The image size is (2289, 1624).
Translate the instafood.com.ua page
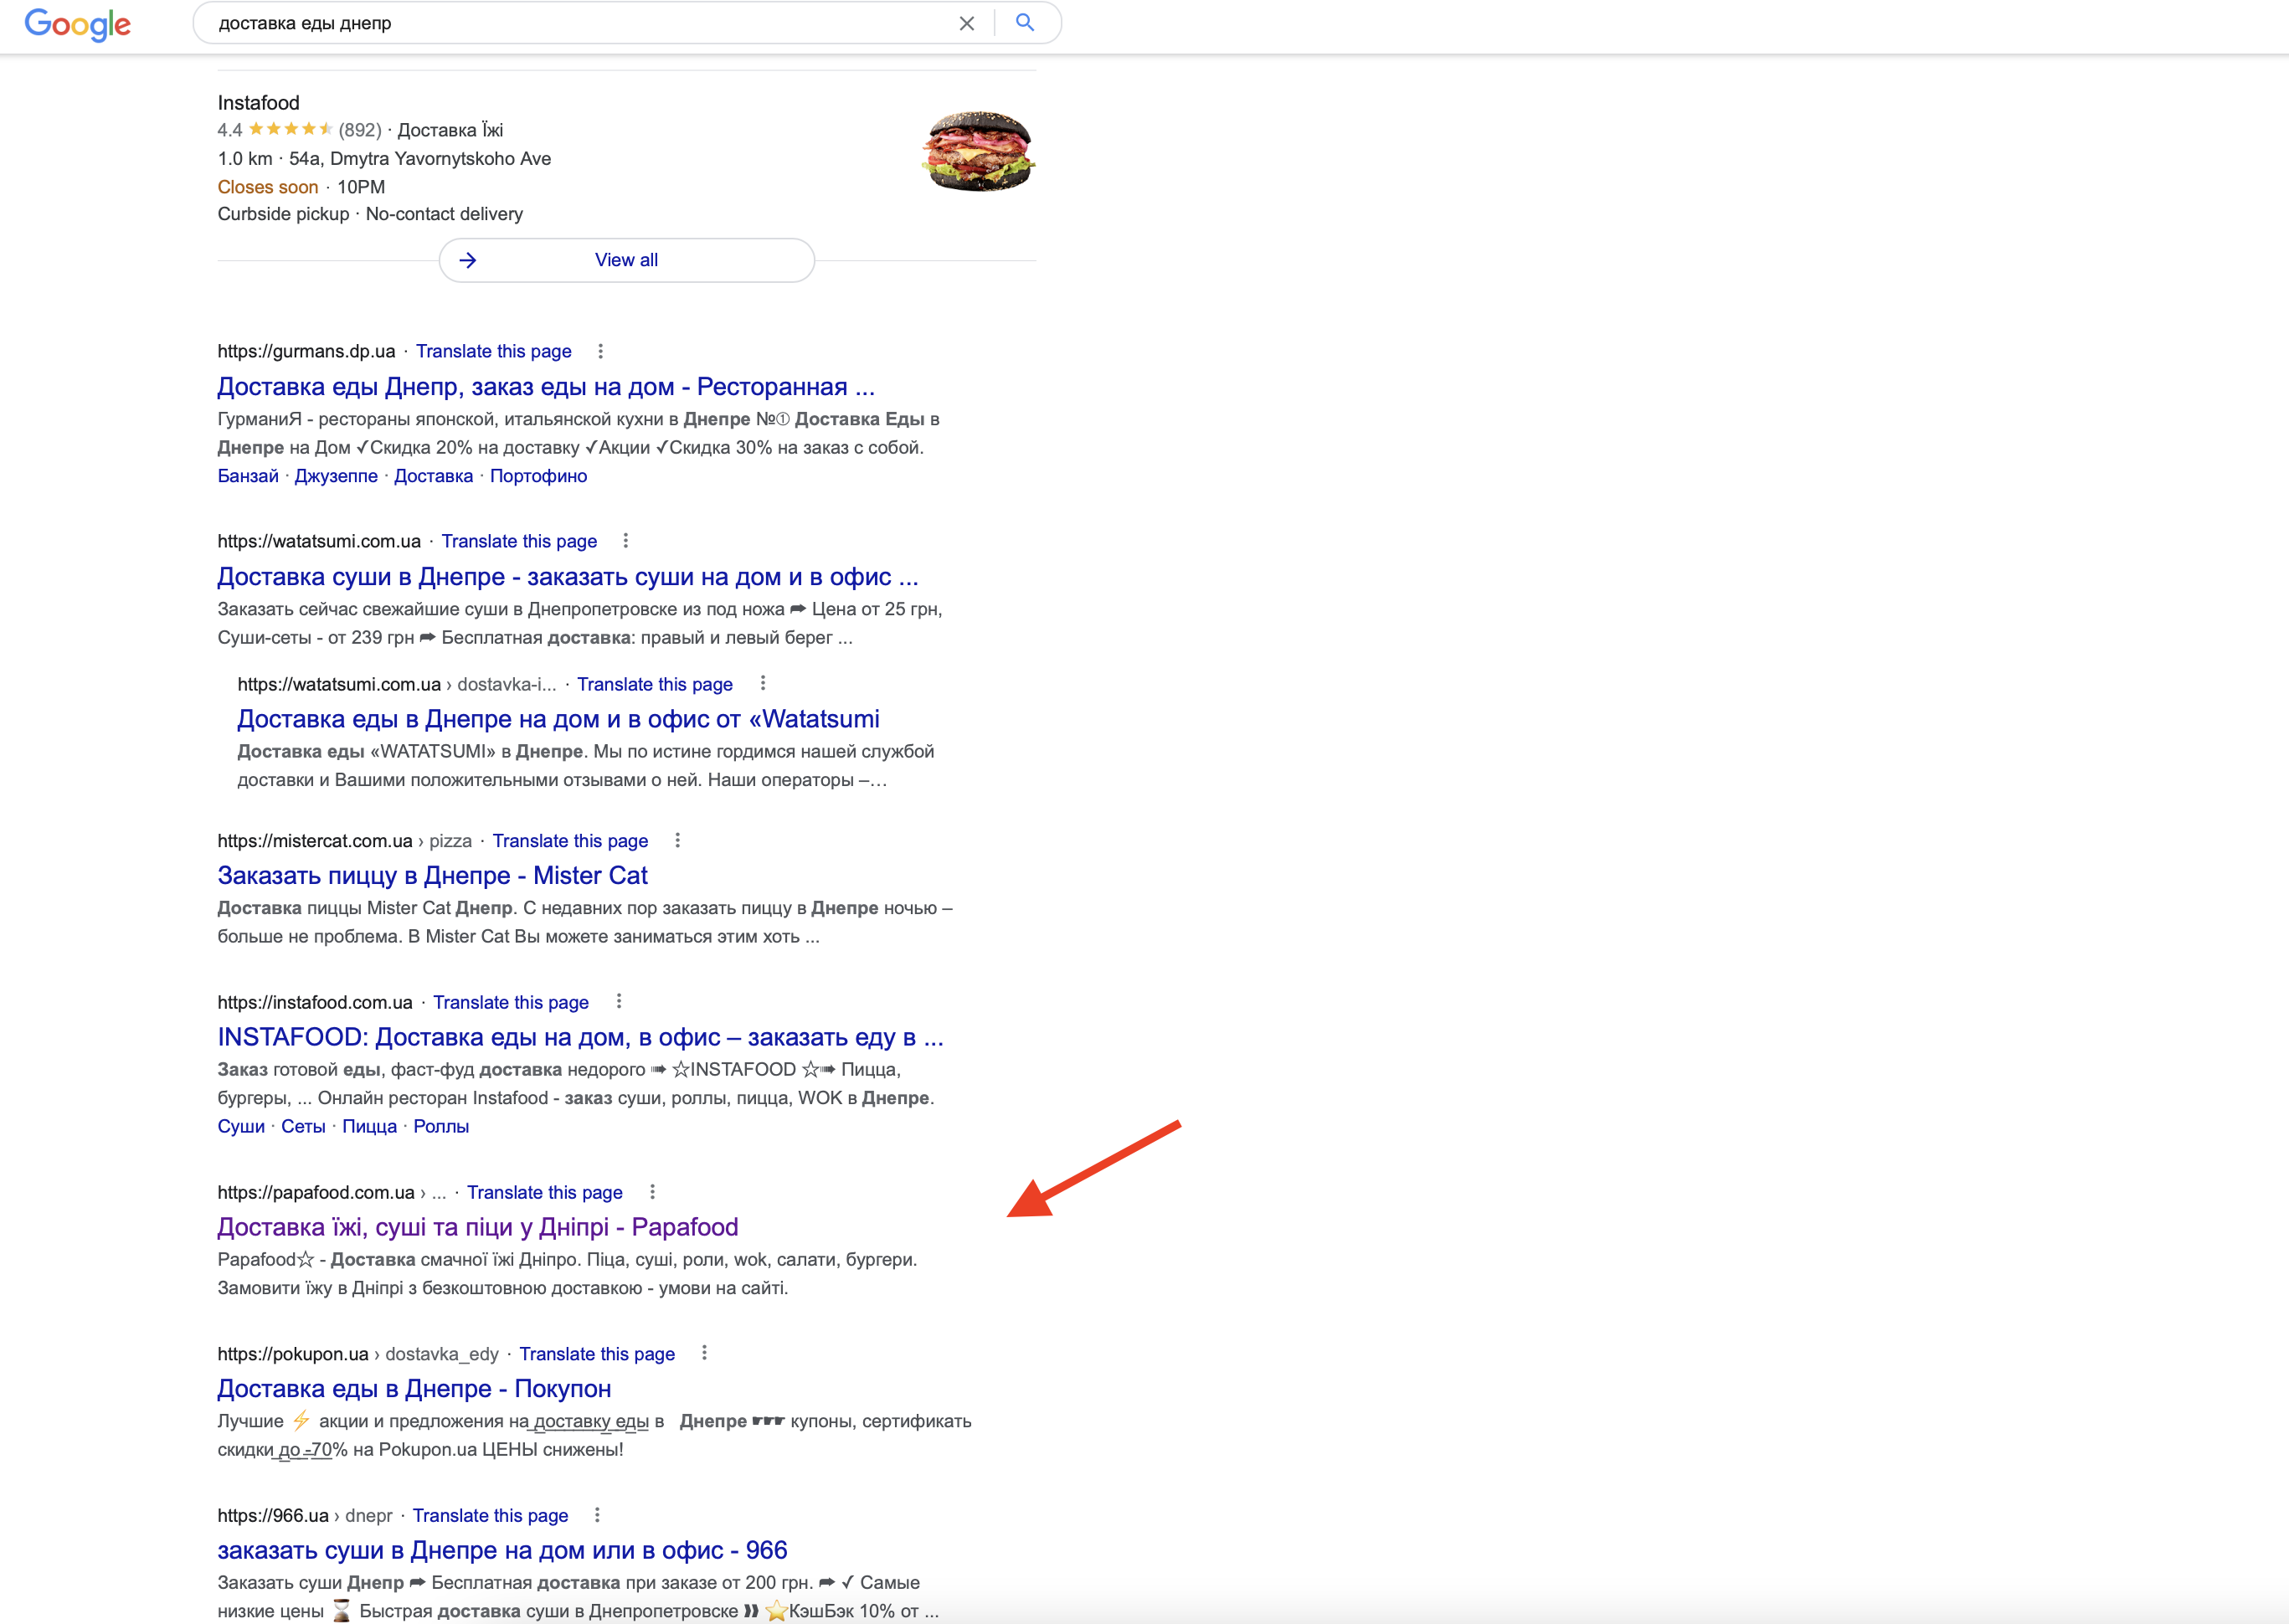510,1002
